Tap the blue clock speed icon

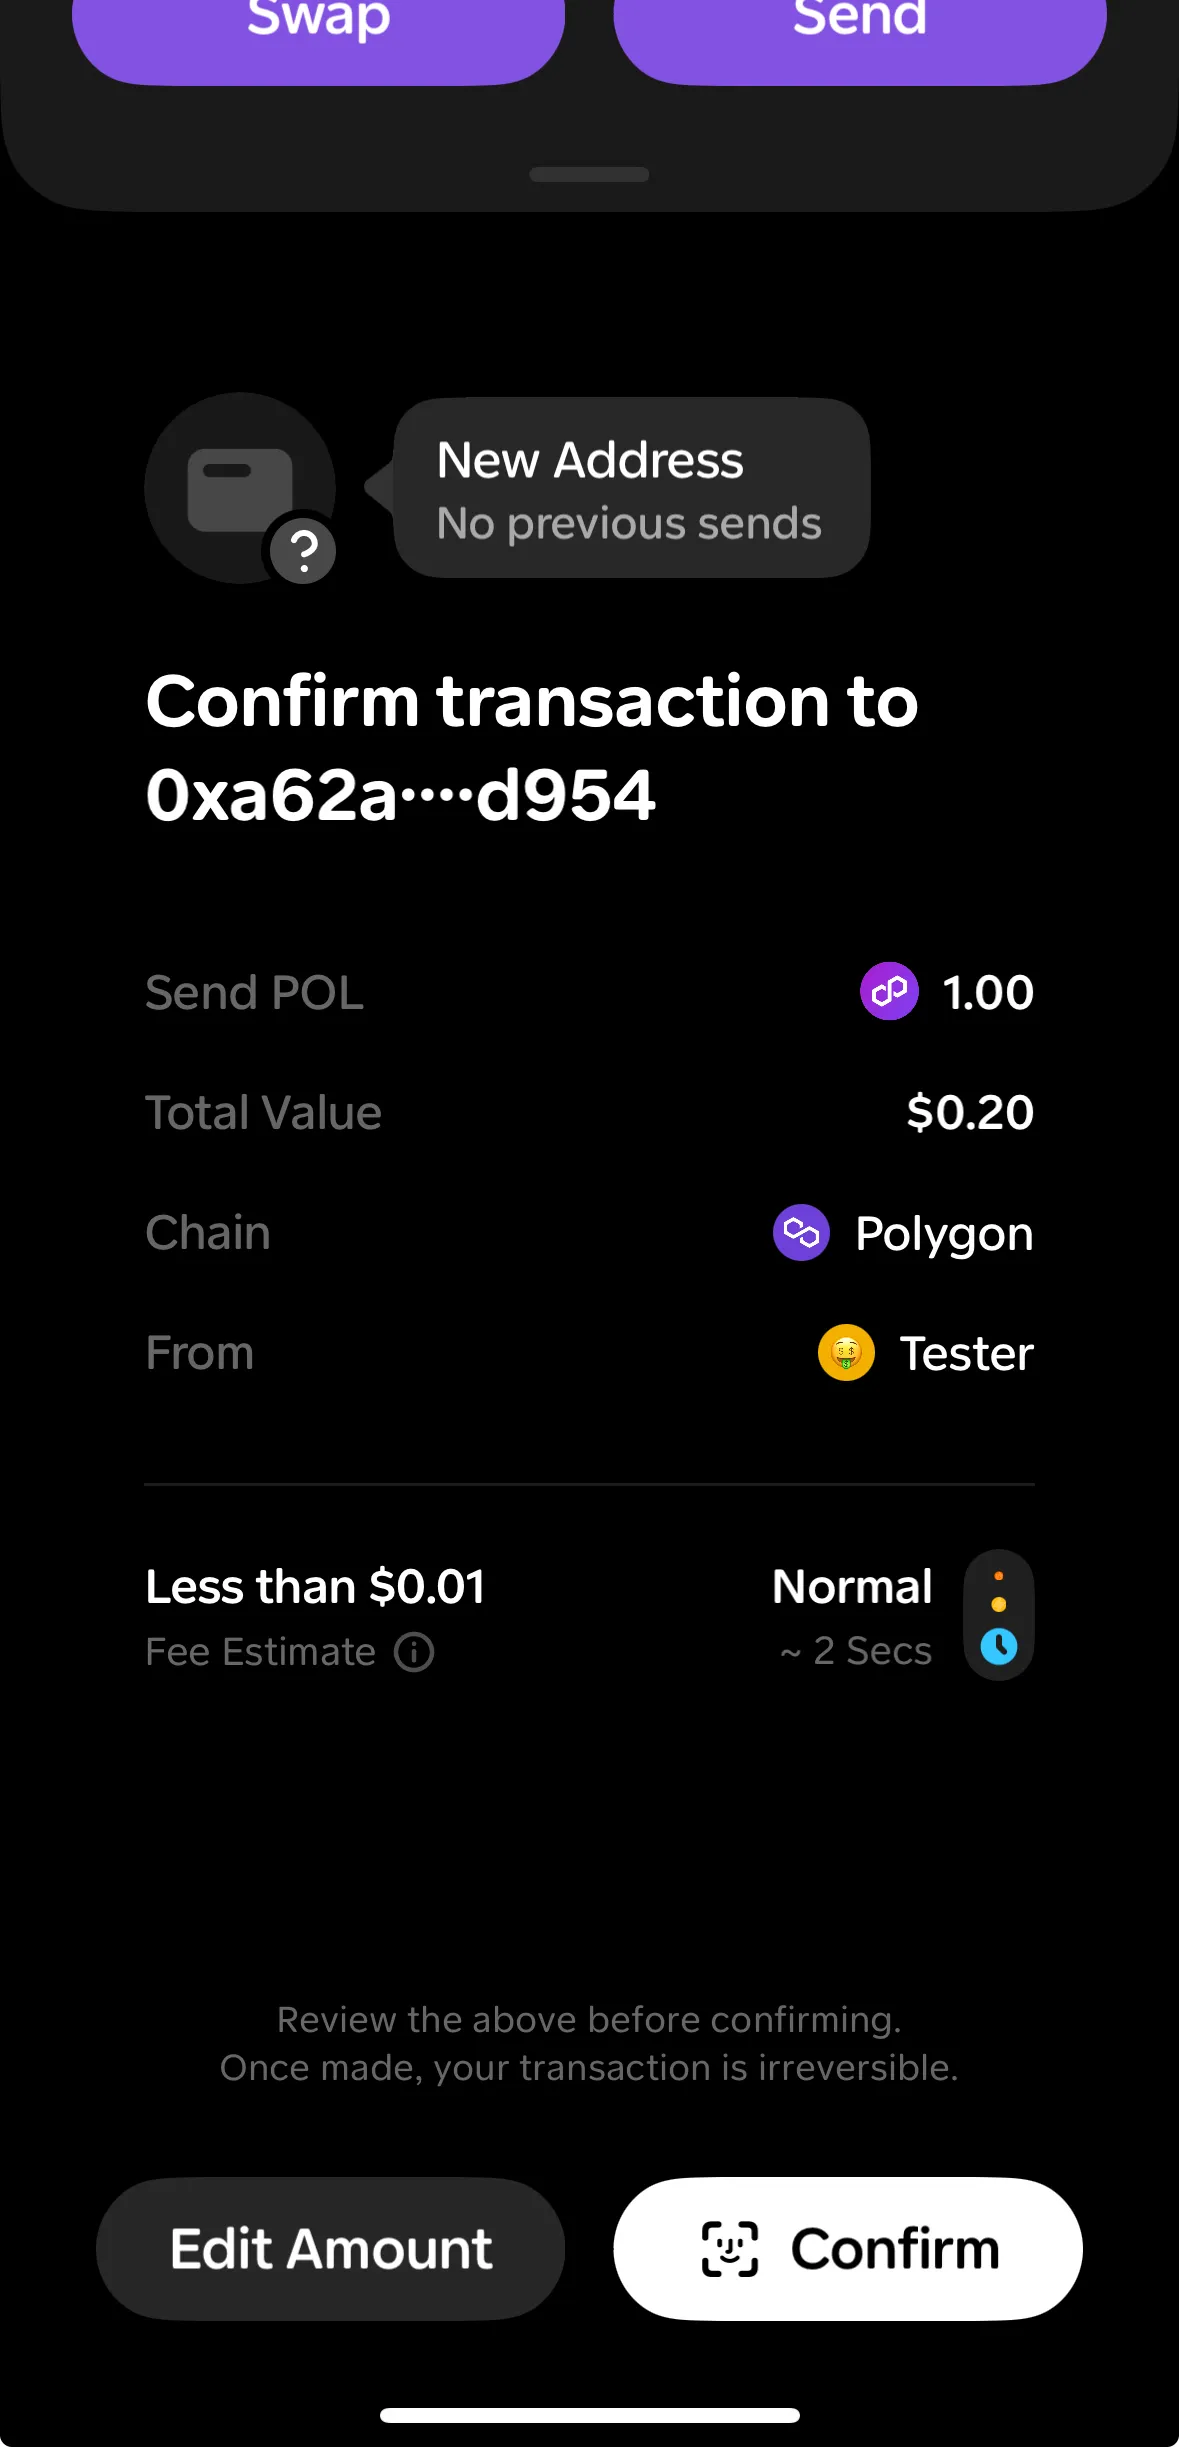[x=998, y=1646]
